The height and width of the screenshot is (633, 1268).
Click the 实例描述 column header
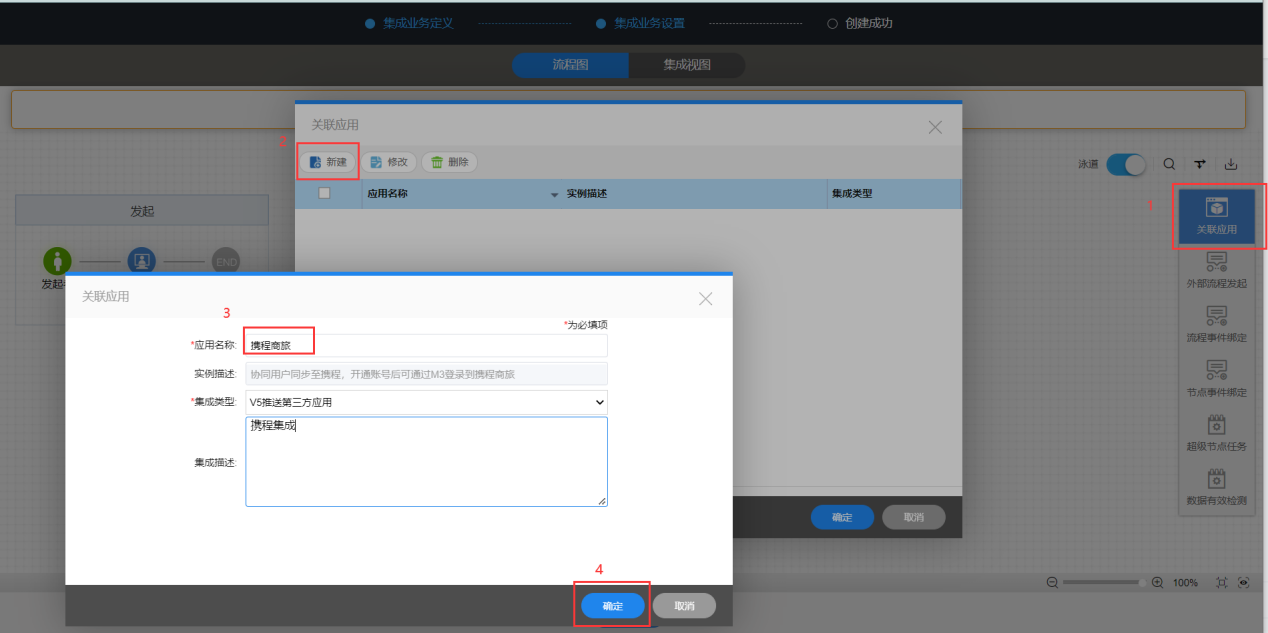[x=587, y=194]
